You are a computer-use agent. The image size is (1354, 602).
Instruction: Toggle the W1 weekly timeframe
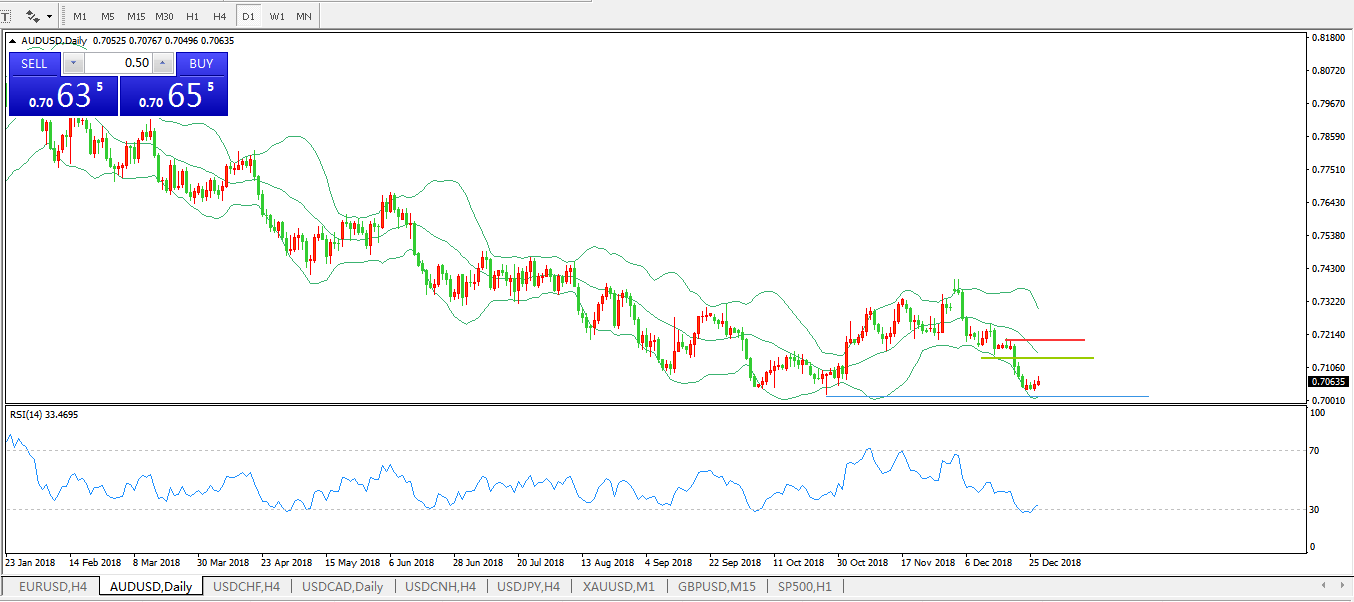[277, 16]
